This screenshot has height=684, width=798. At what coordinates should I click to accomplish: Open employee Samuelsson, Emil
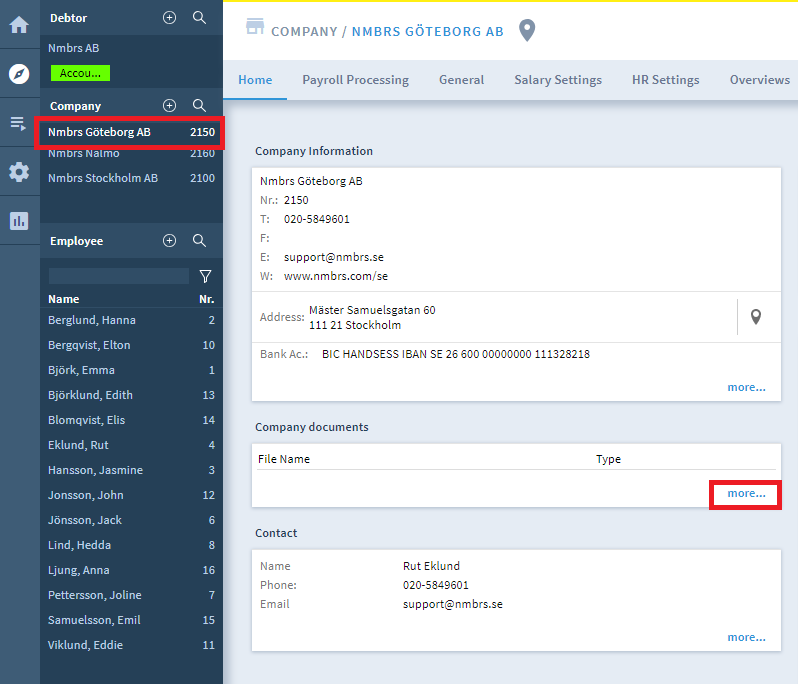tap(131, 620)
